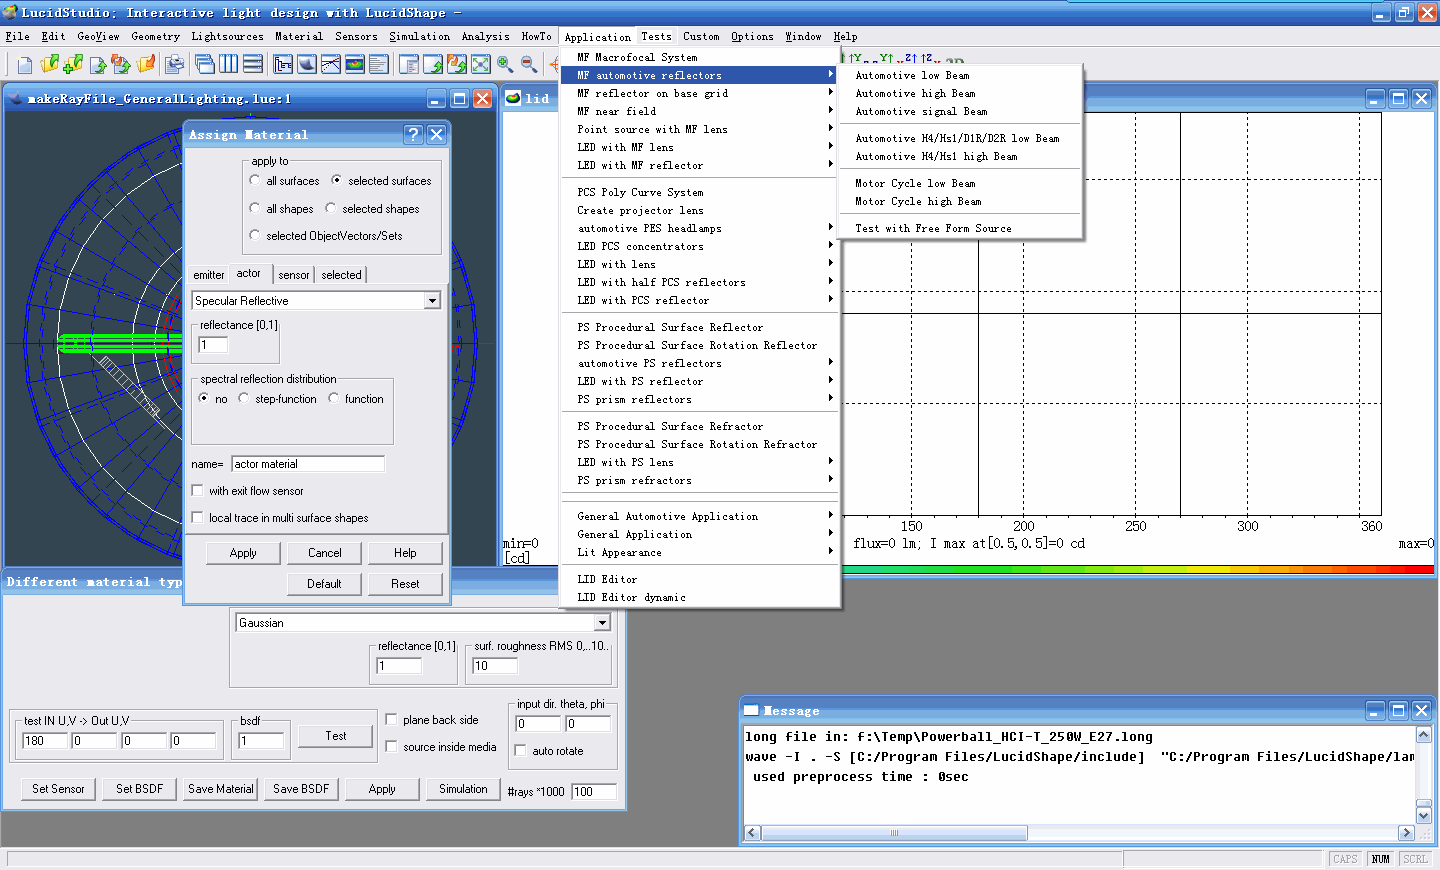The image size is (1440, 870).
Task: Toggle the 'plane back side' checkbox
Action: (391, 720)
